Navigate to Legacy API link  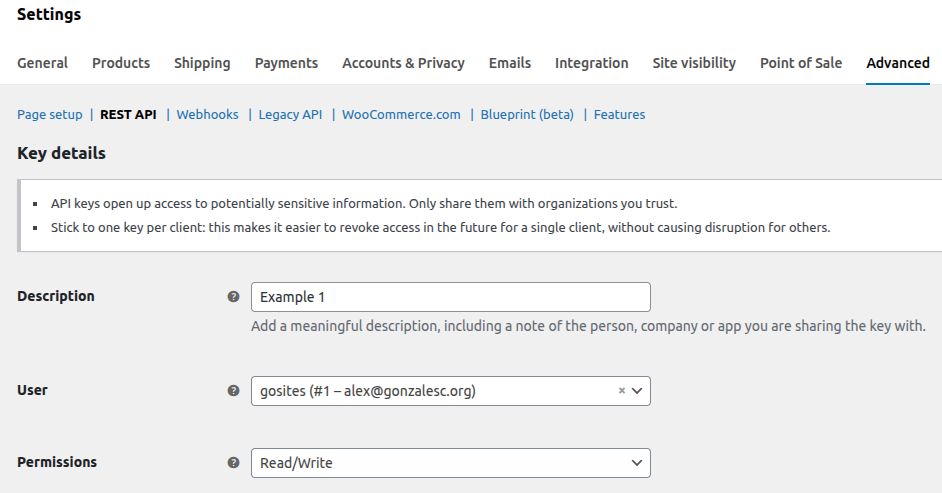pyautogui.click(x=290, y=115)
